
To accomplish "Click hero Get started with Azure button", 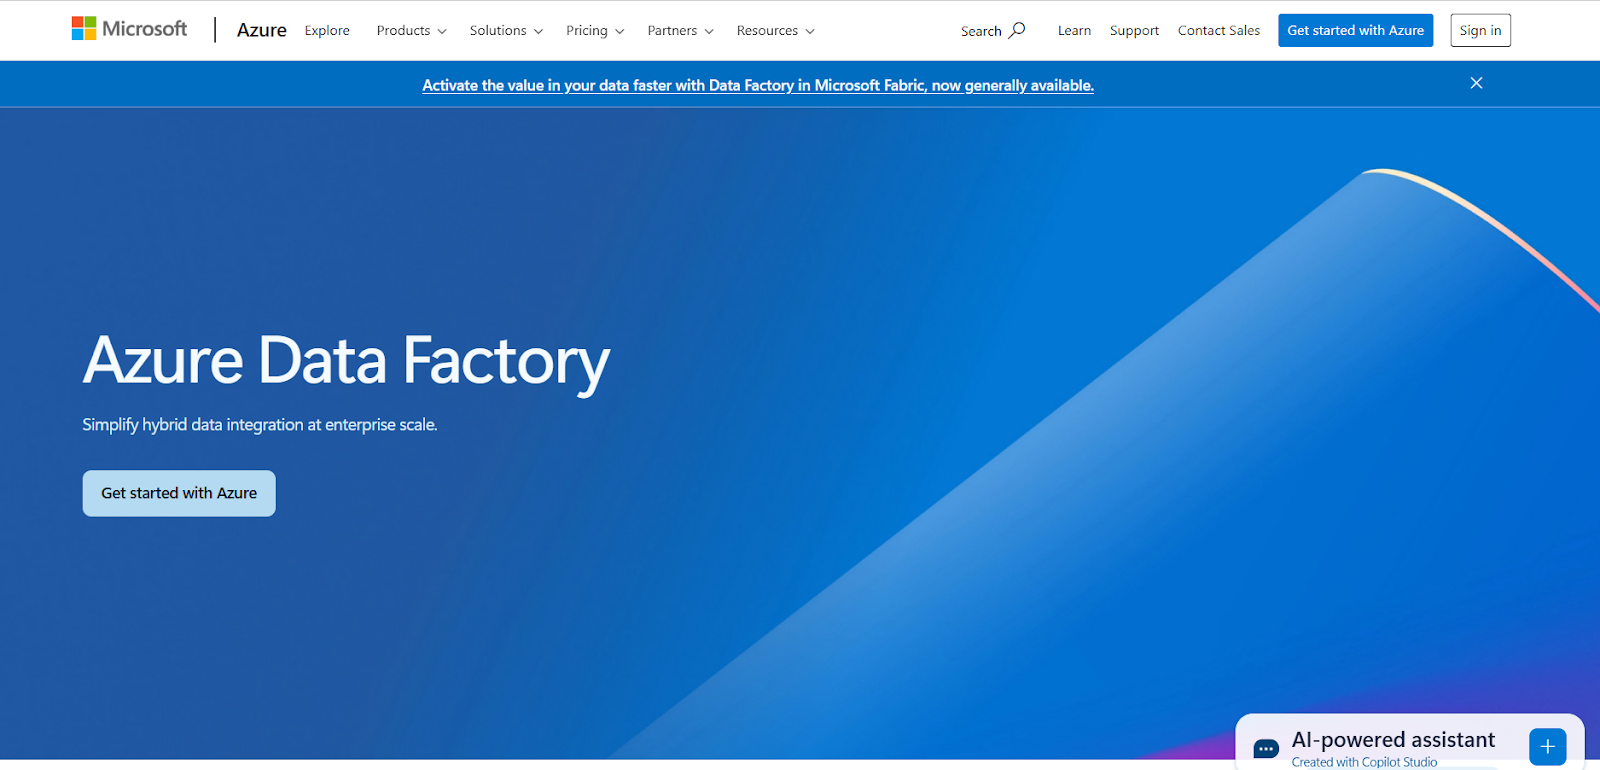I will (179, 493).
